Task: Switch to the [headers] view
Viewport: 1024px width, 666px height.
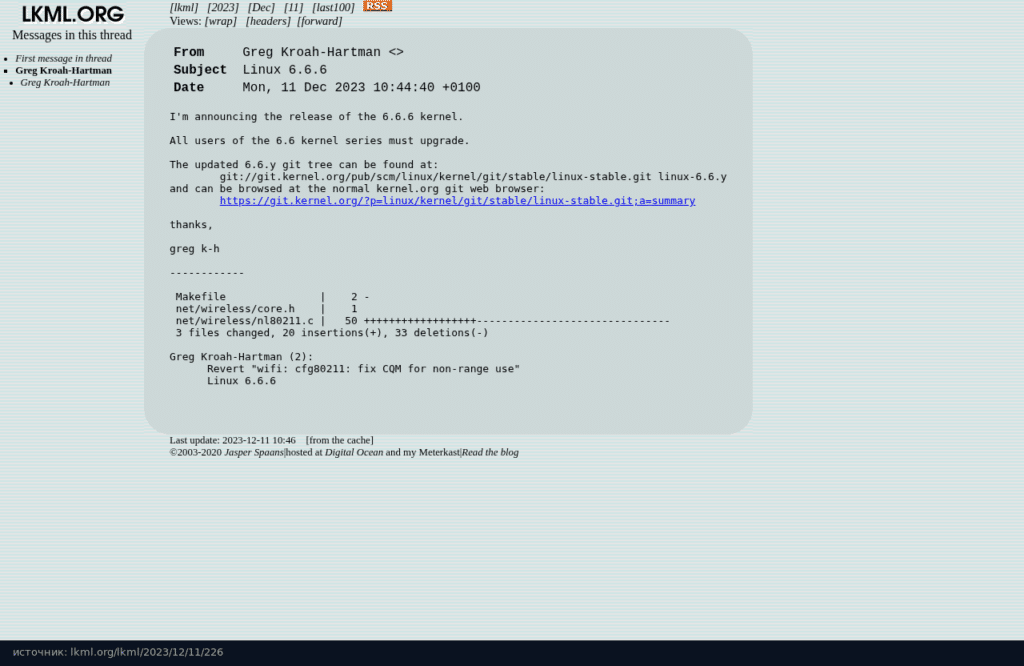Action: pyautogui.click(x=268, y=21)
